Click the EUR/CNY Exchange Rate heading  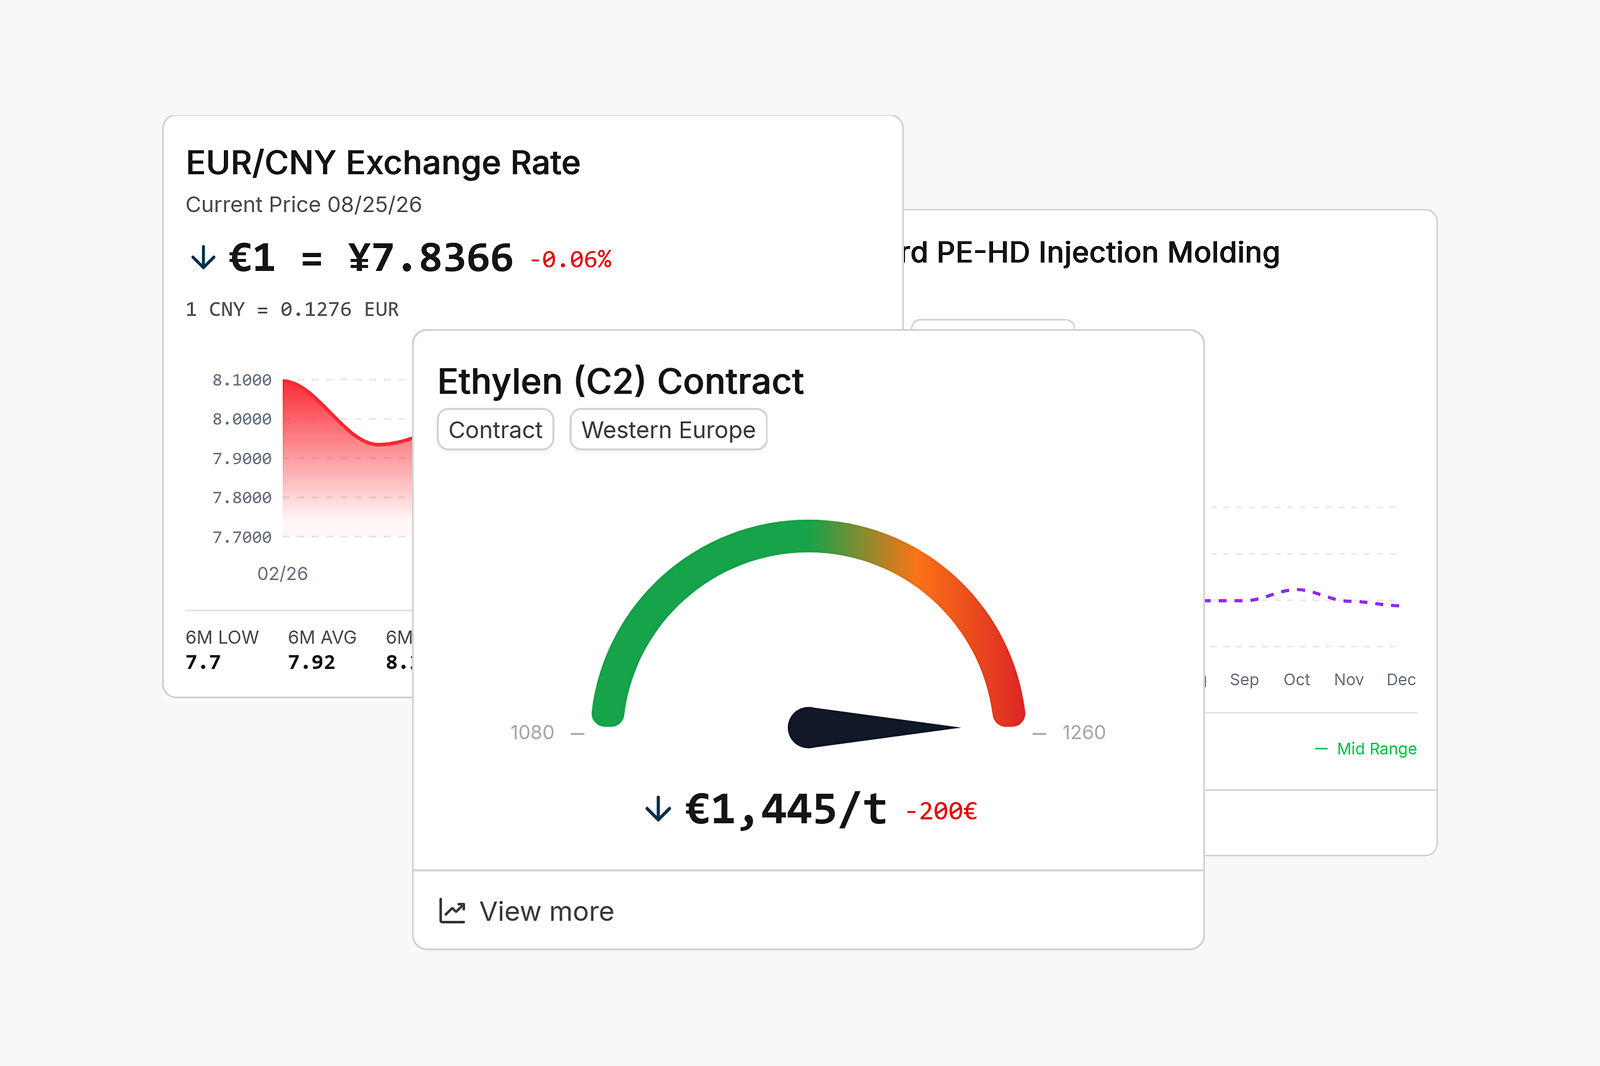pos(383,163)
